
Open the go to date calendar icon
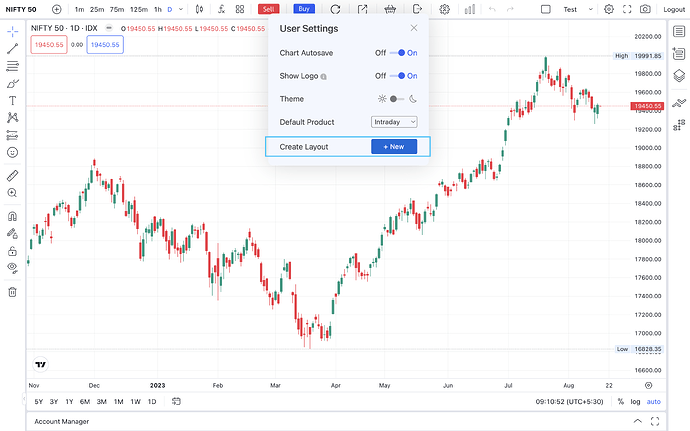pyautogui.click(x=176, y=402)
